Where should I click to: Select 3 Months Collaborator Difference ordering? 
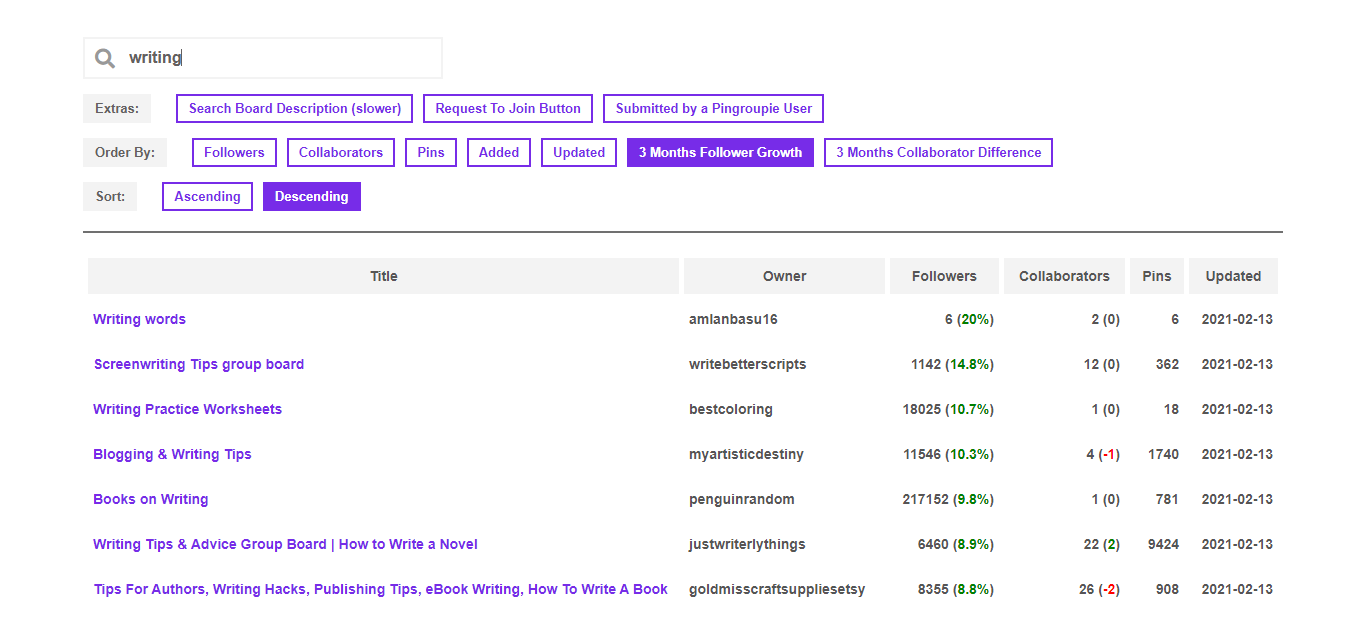coord(938,153)
